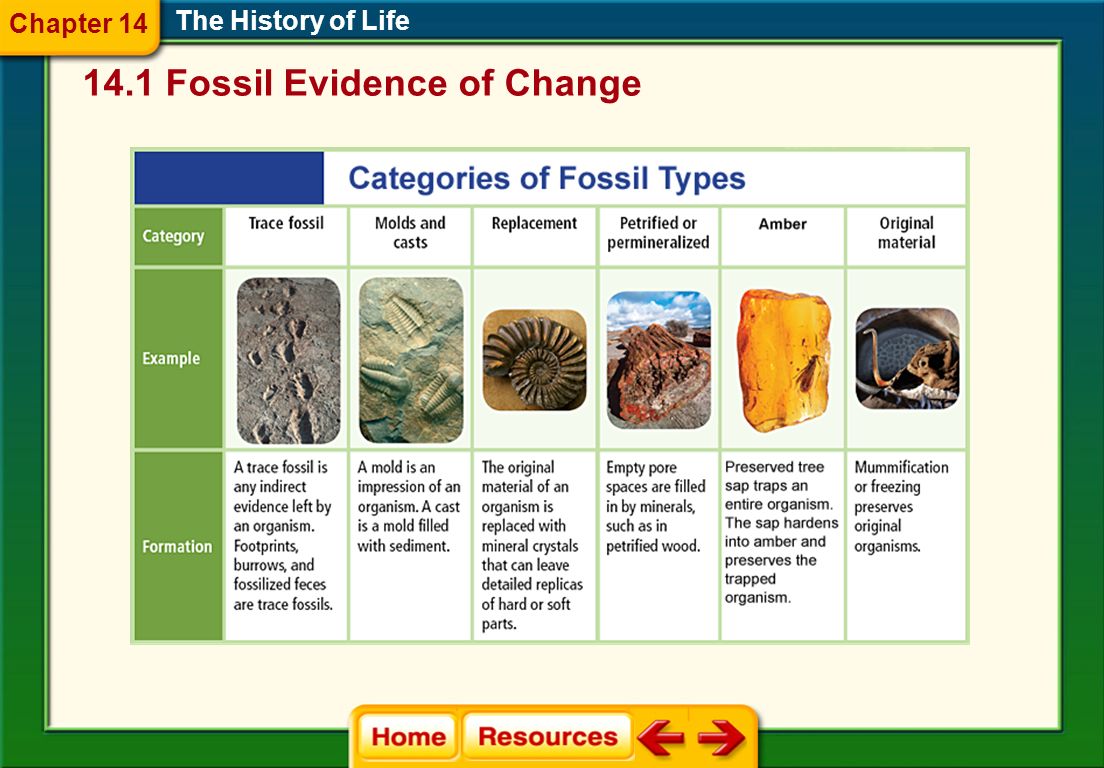The image size is (1104, 768).
Task: Click the 'A mold is an impression' description
Action: (x=408, y=506)
